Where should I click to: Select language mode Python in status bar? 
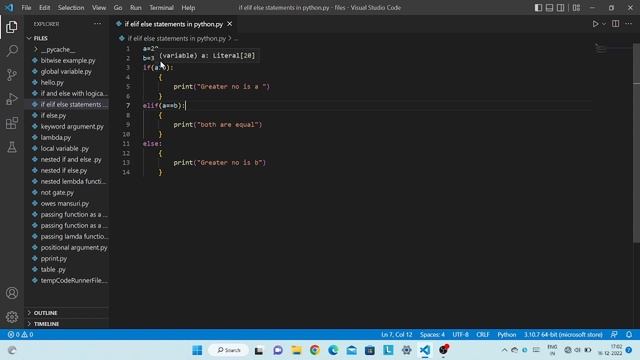pos(507,335)
